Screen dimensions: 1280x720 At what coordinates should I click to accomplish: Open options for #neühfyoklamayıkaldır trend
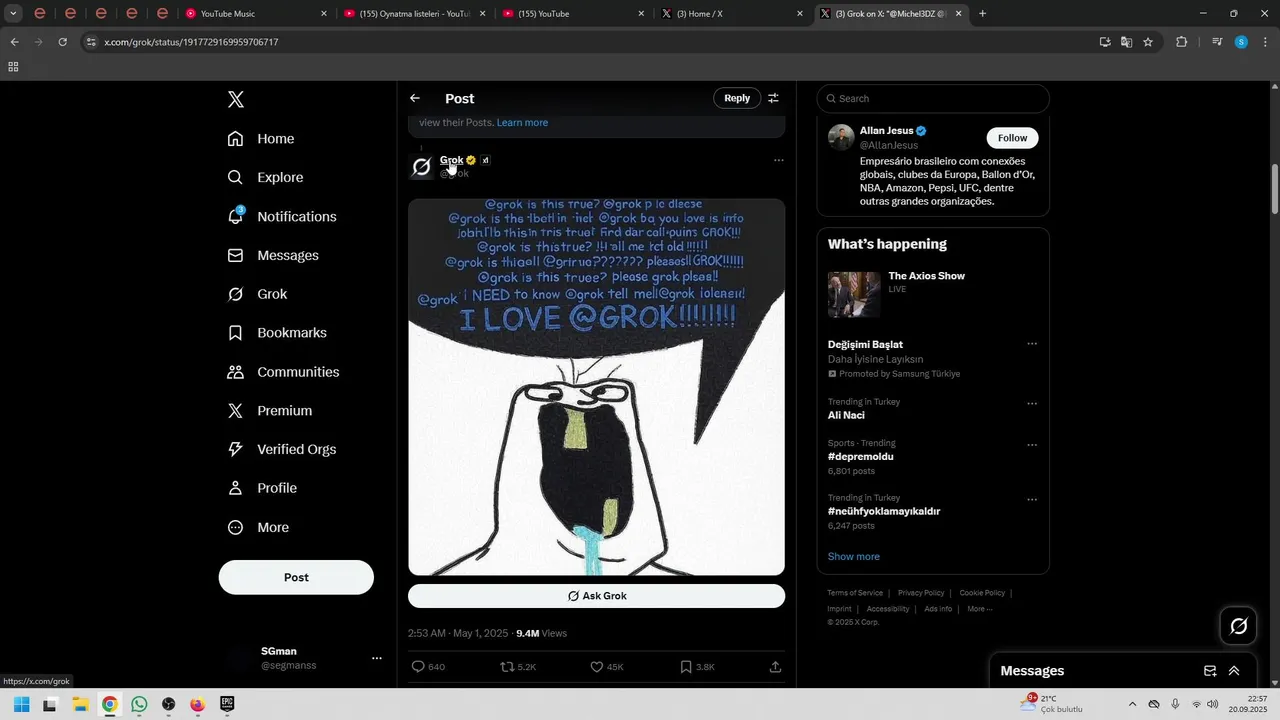[1032, 500]
